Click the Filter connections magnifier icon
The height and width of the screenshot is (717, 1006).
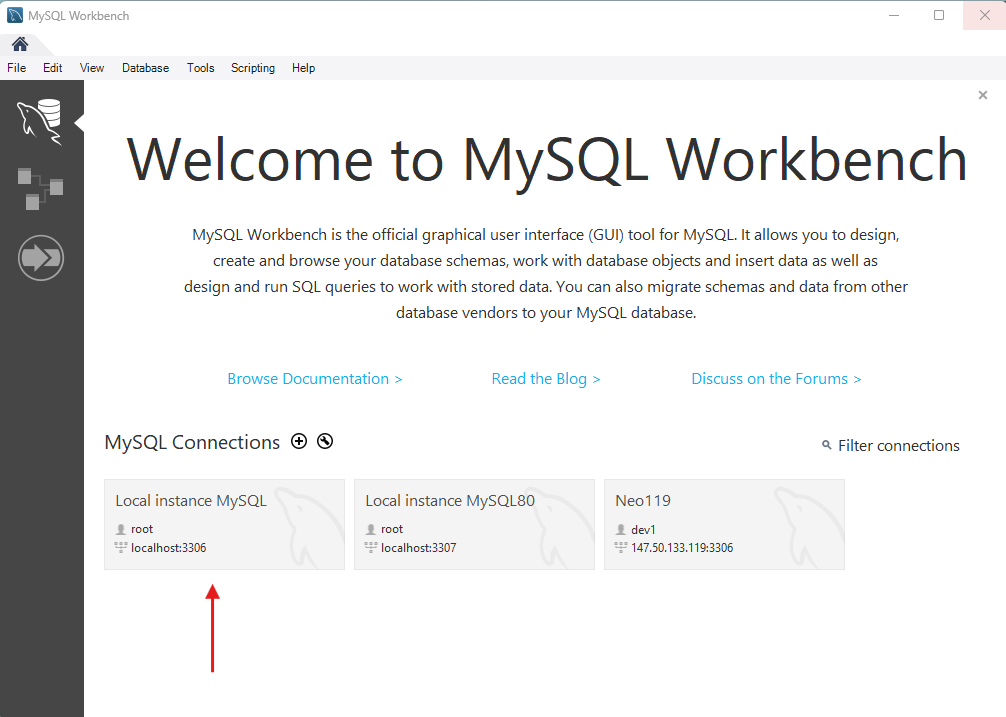[x=826, y=446]
